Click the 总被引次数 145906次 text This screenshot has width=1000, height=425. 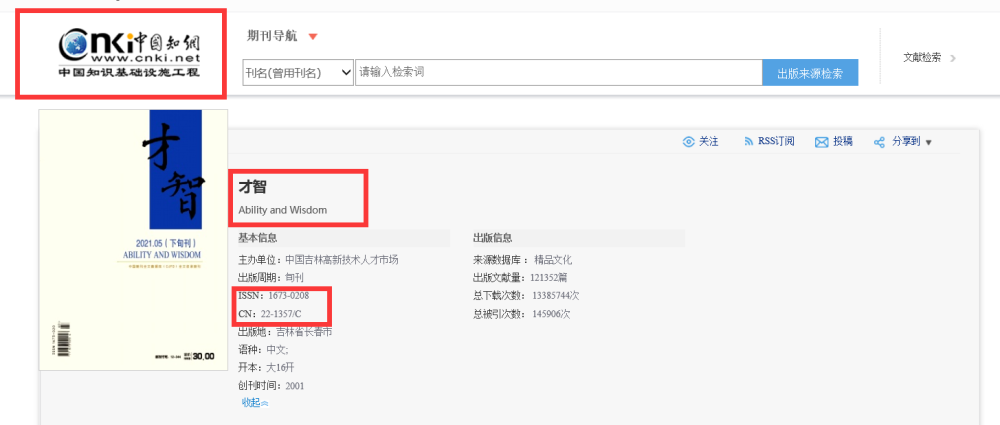522,313
